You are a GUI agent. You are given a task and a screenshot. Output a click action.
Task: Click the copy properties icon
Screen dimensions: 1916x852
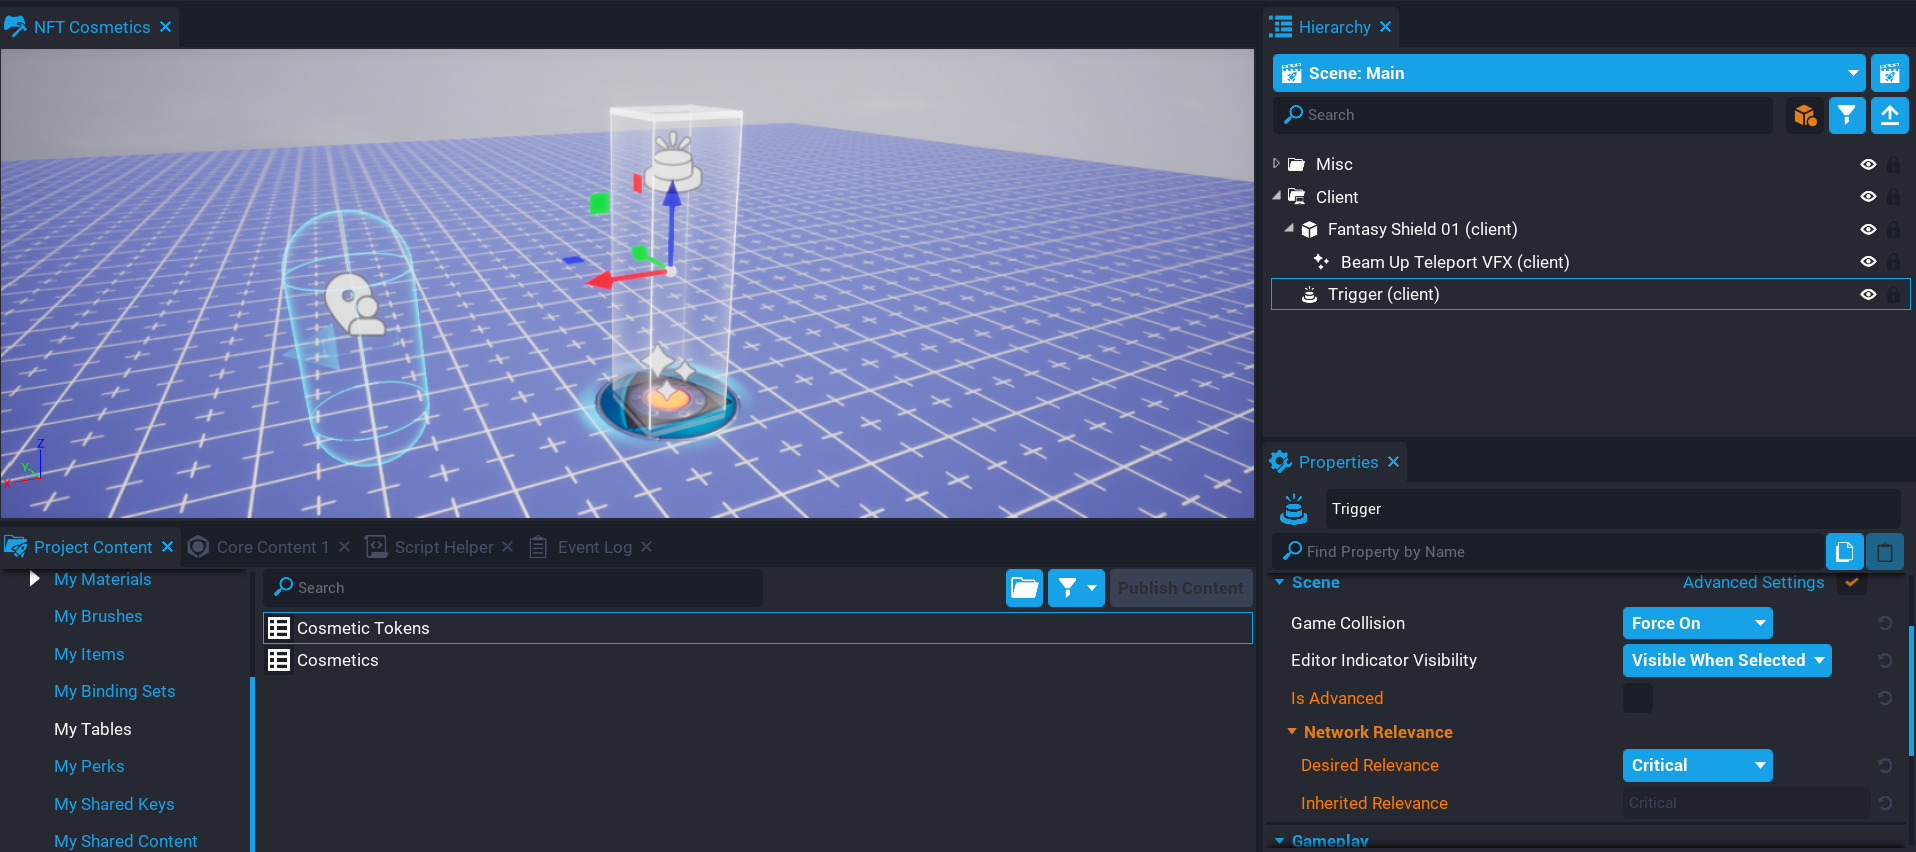coord(1844,551)
